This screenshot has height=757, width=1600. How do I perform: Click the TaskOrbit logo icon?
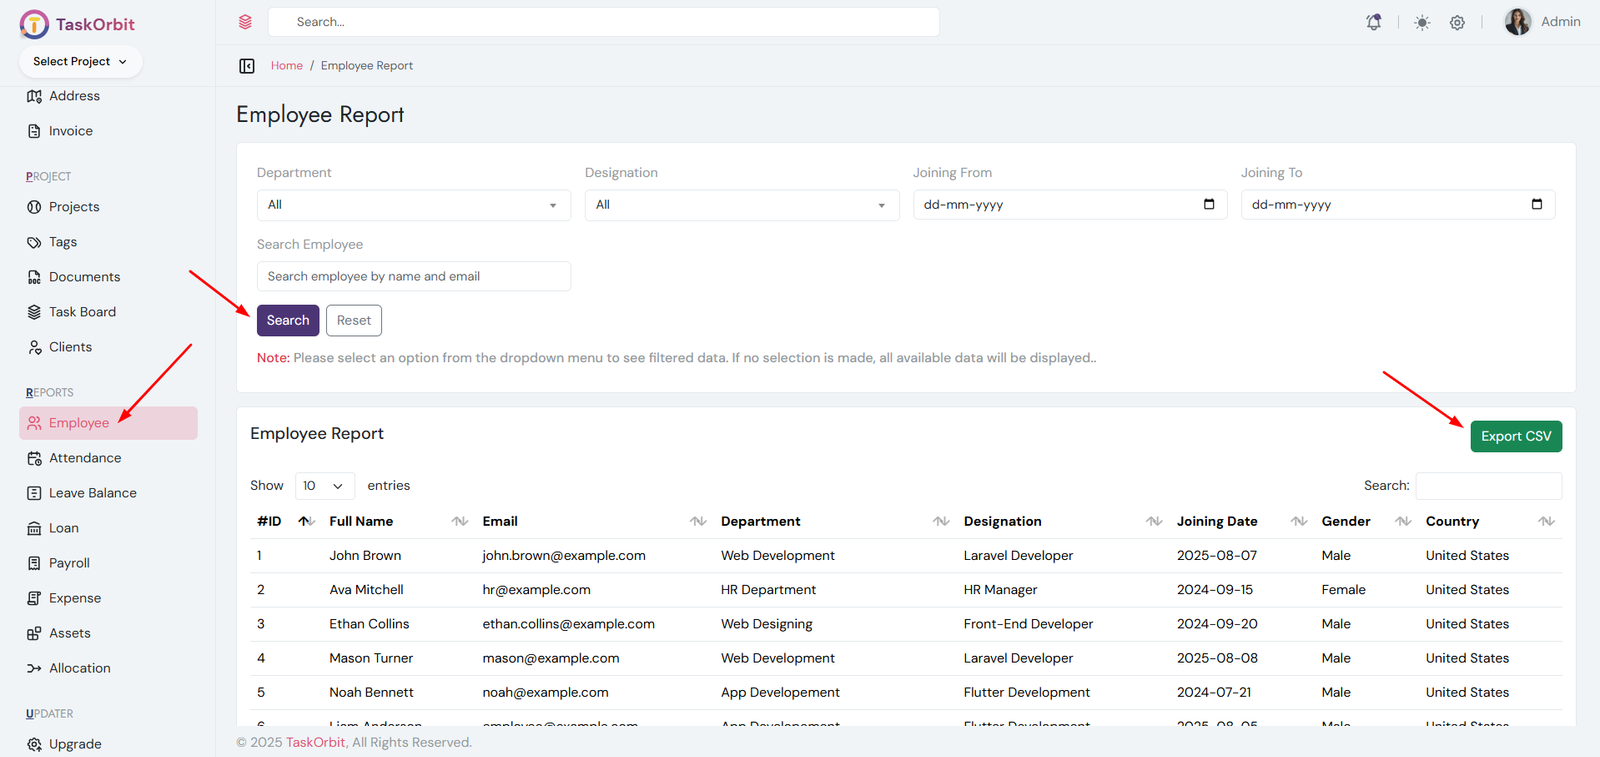point(34,24)
